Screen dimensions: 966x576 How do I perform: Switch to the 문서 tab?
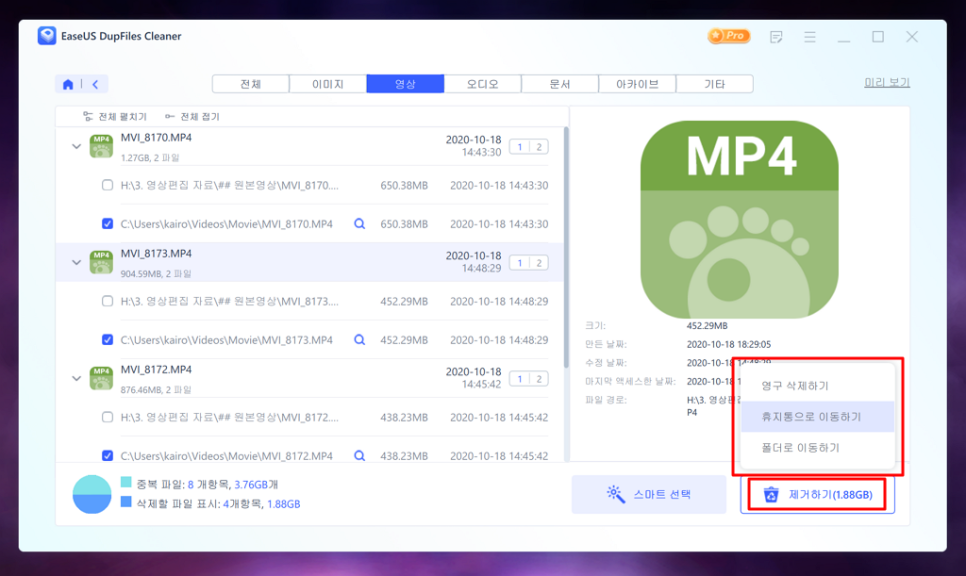(x=560, y=84)
